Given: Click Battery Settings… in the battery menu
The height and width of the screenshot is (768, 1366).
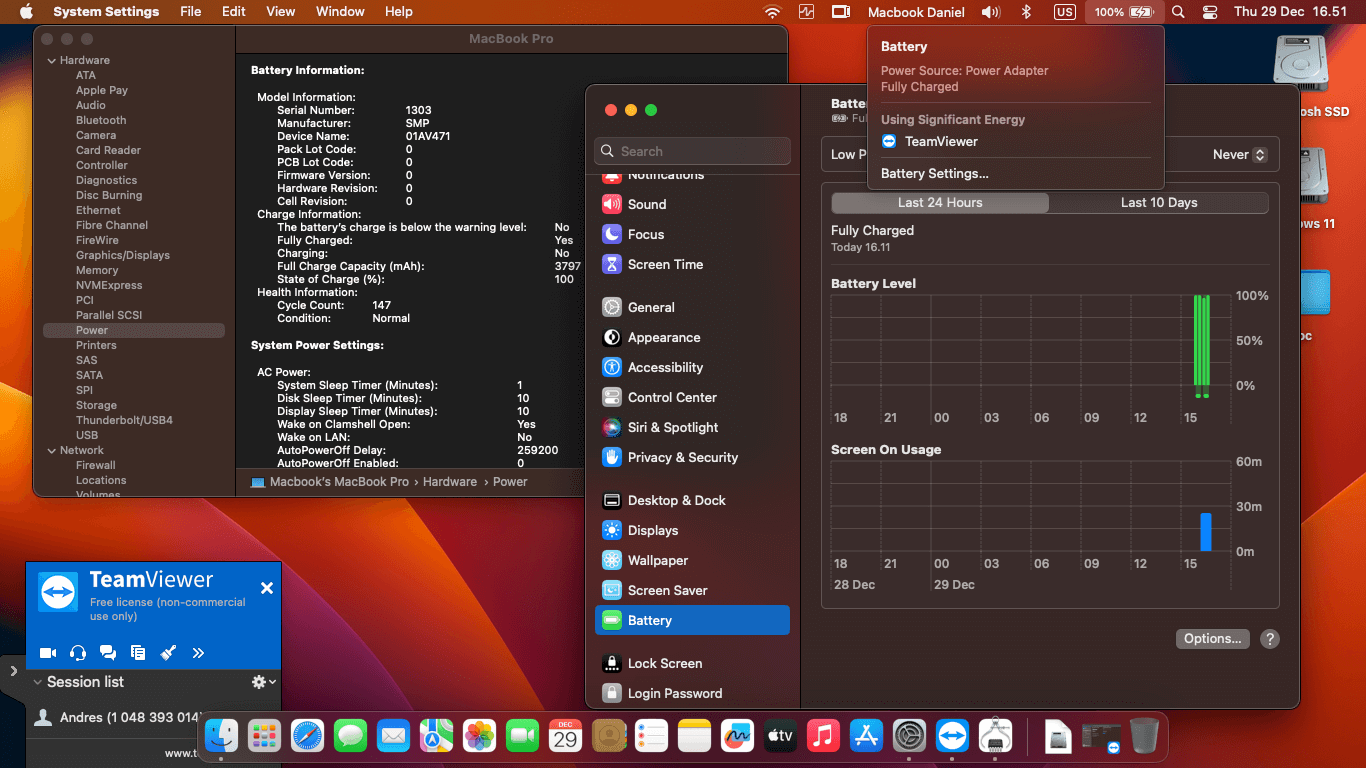Looking at the screenshot, I should 935,173.
